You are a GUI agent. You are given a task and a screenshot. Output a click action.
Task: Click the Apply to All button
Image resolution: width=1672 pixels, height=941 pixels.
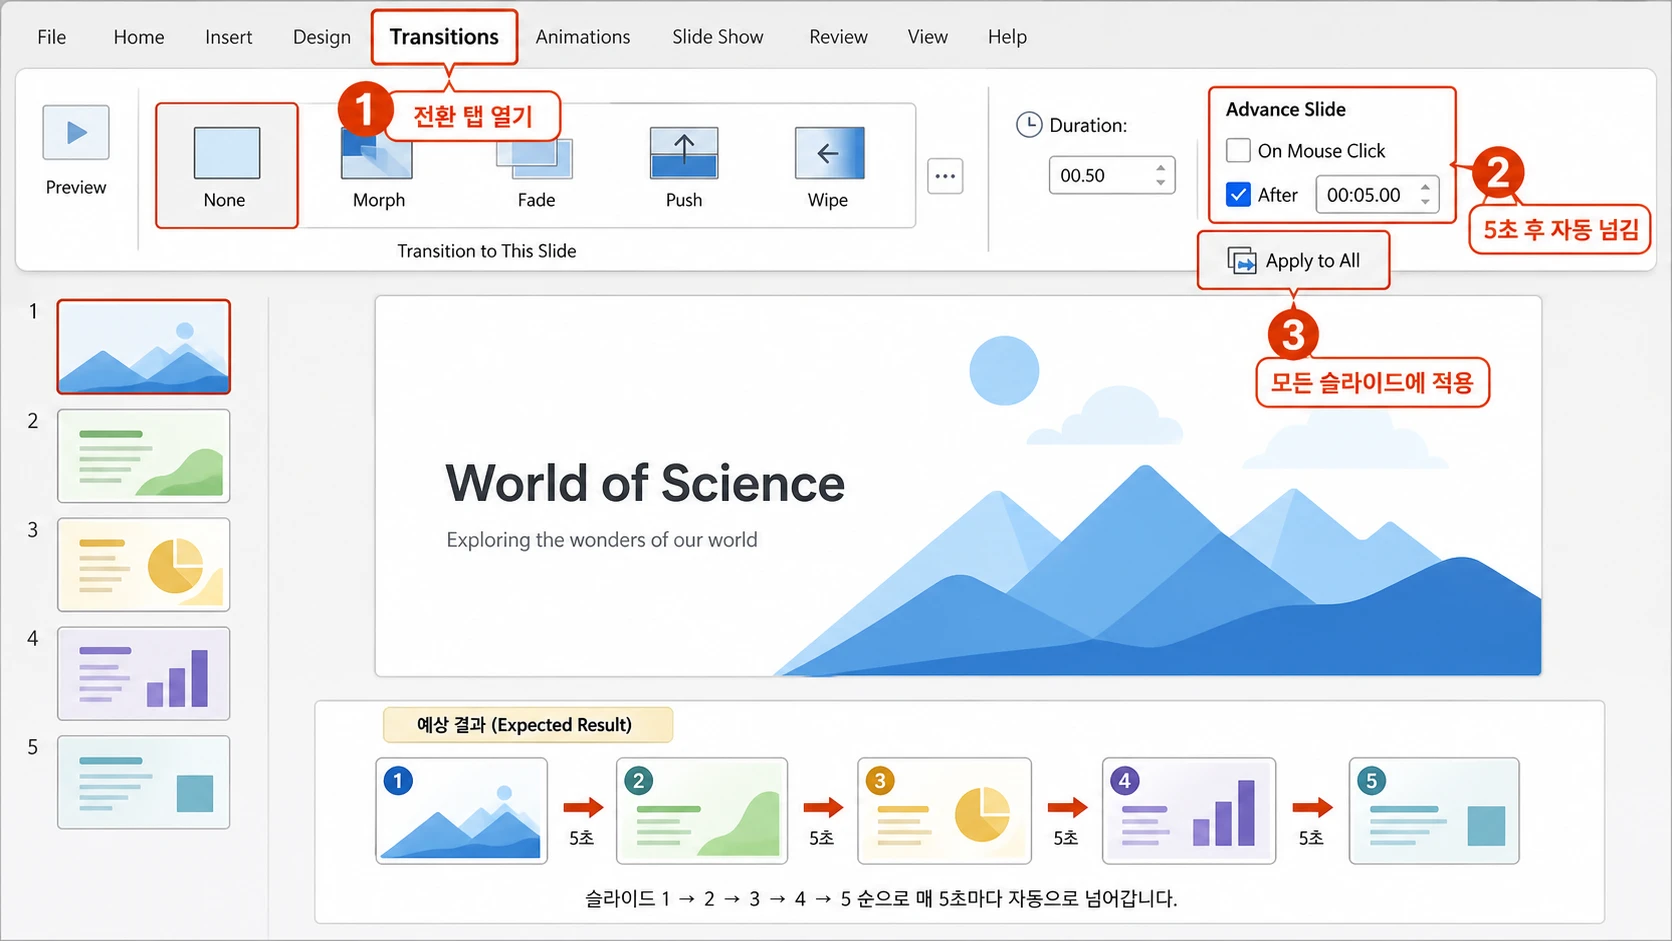[x=1294, y=261]
